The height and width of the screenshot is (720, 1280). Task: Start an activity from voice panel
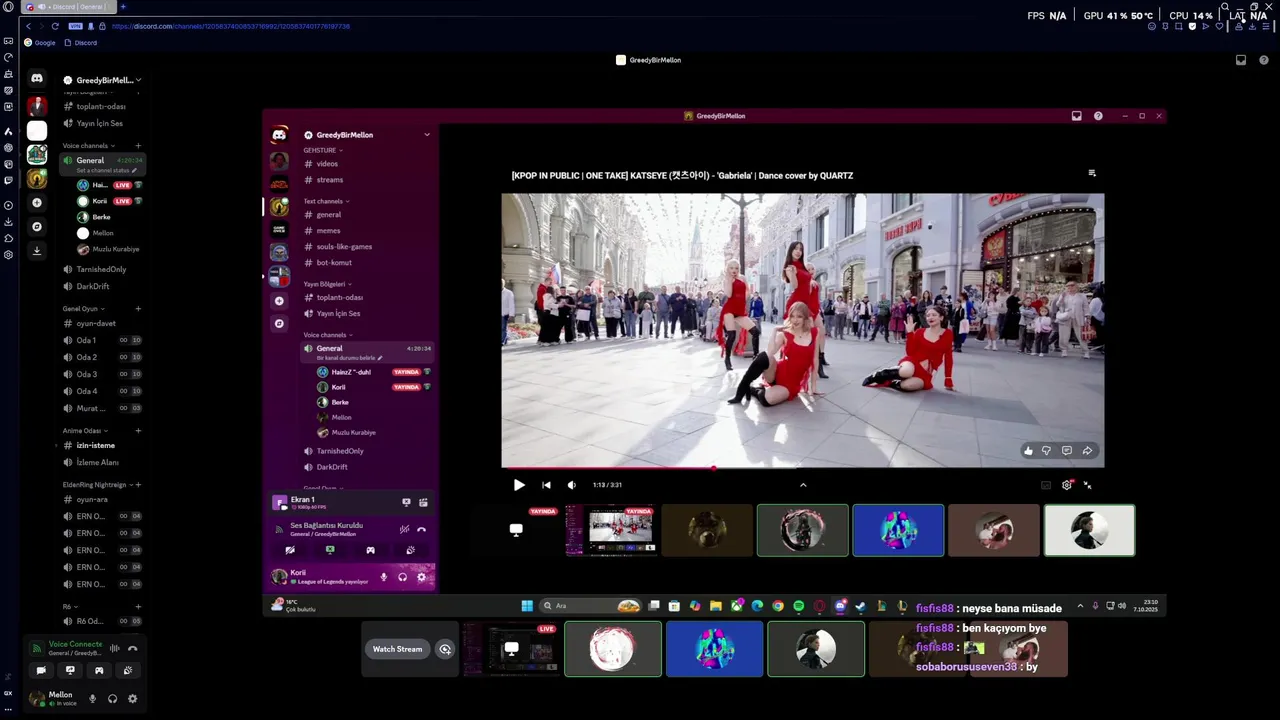coord(99,670)
